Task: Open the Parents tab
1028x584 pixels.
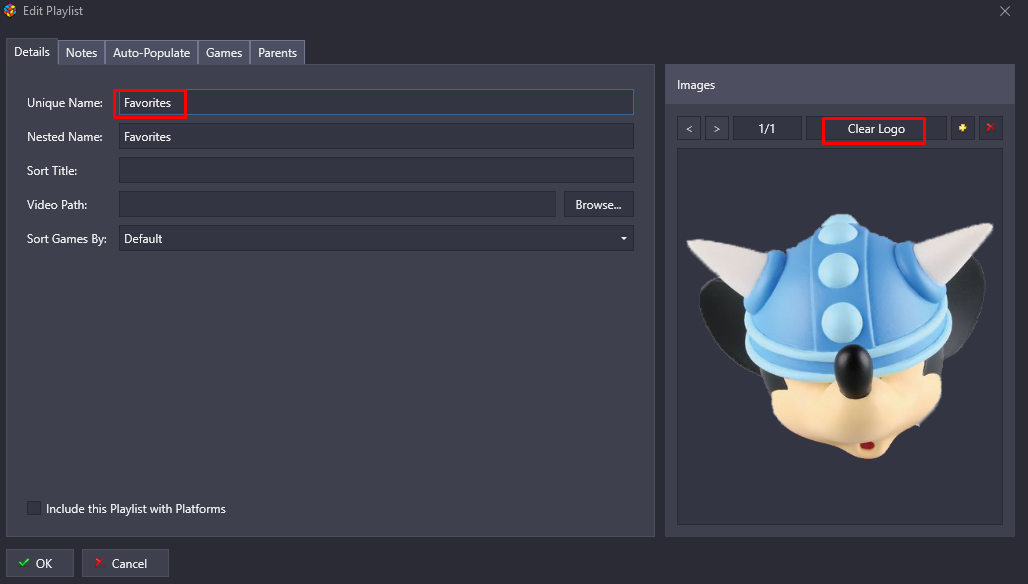Action: [x=277, y=53]
